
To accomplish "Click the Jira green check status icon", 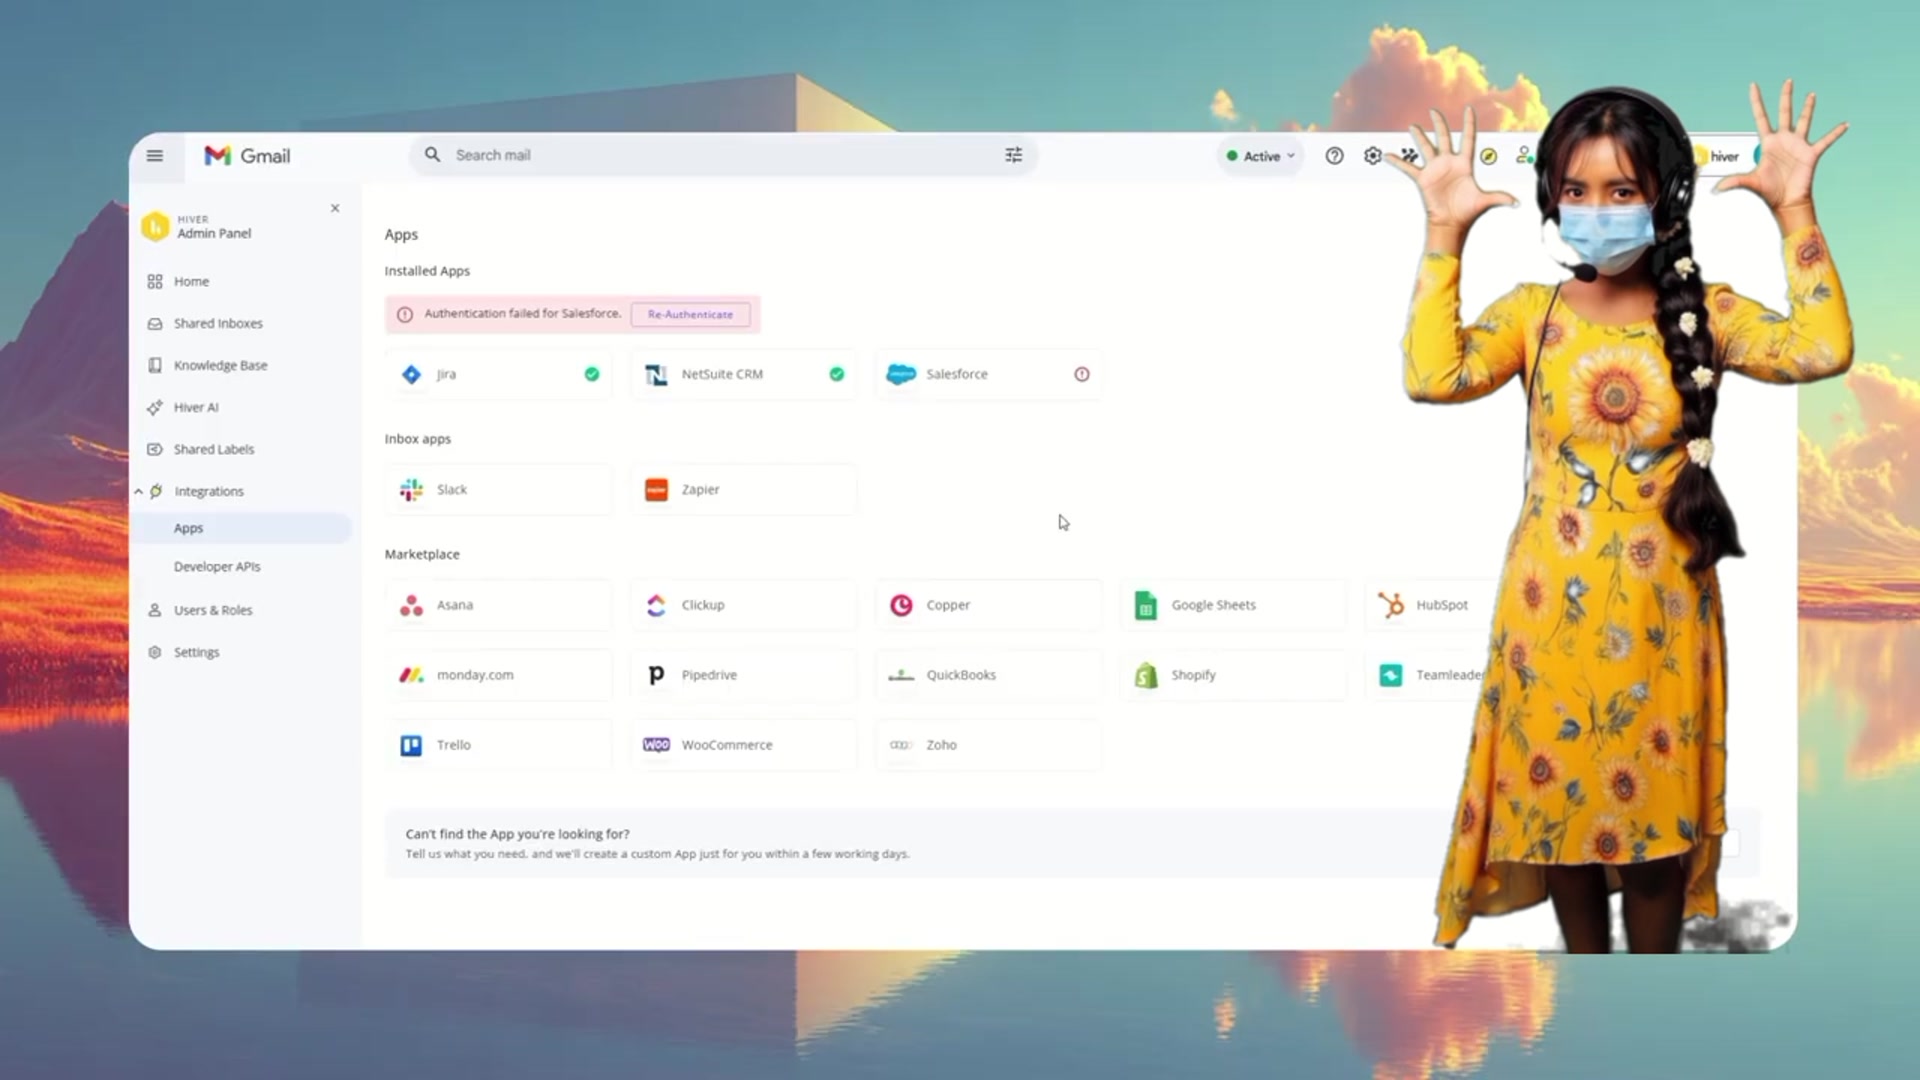I will (592, 374).
